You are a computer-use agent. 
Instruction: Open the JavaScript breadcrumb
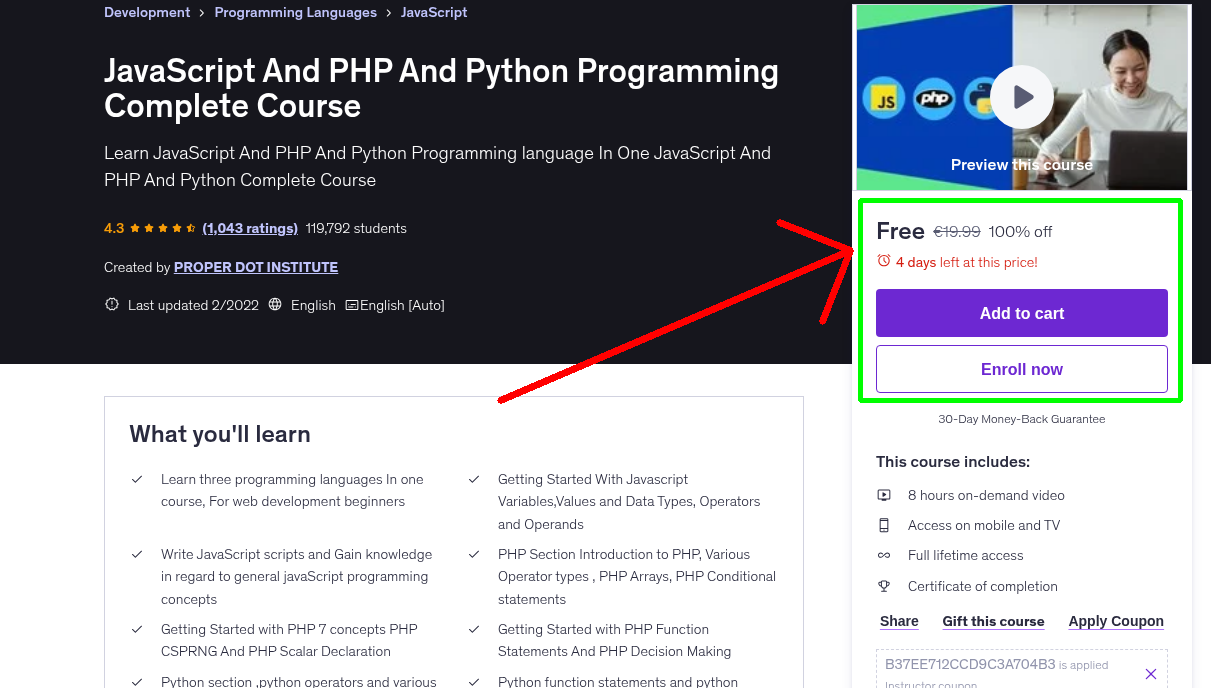434,12
